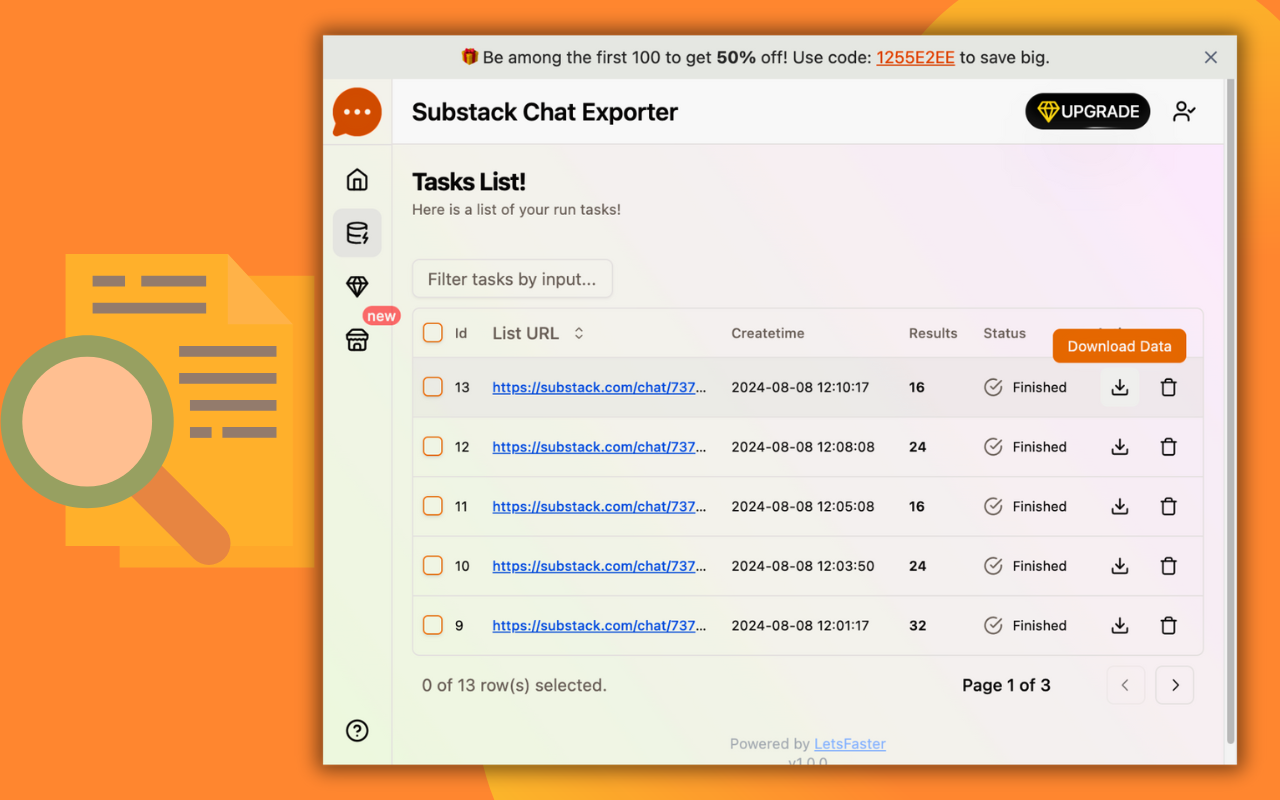Viewport: 1280px width, 800px height.
Task: Check the box for task 9
Action: click(433, 626)
